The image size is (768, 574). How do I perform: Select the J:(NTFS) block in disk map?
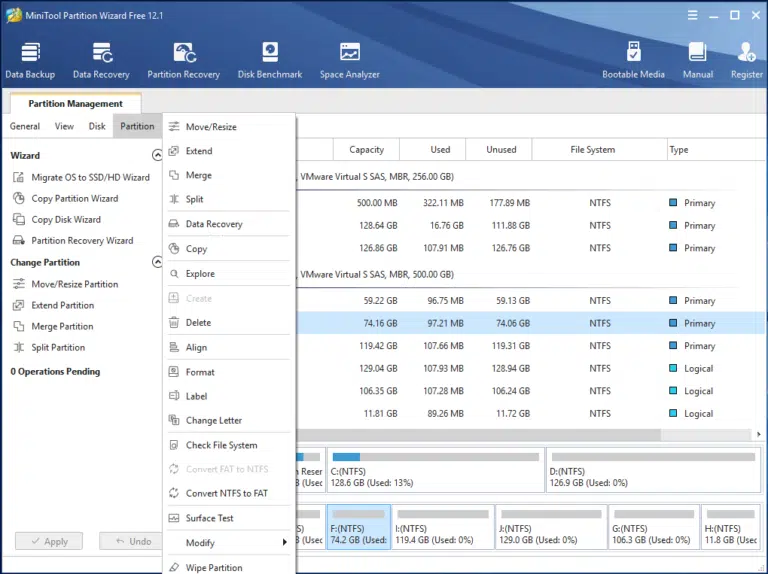[551, 527]
